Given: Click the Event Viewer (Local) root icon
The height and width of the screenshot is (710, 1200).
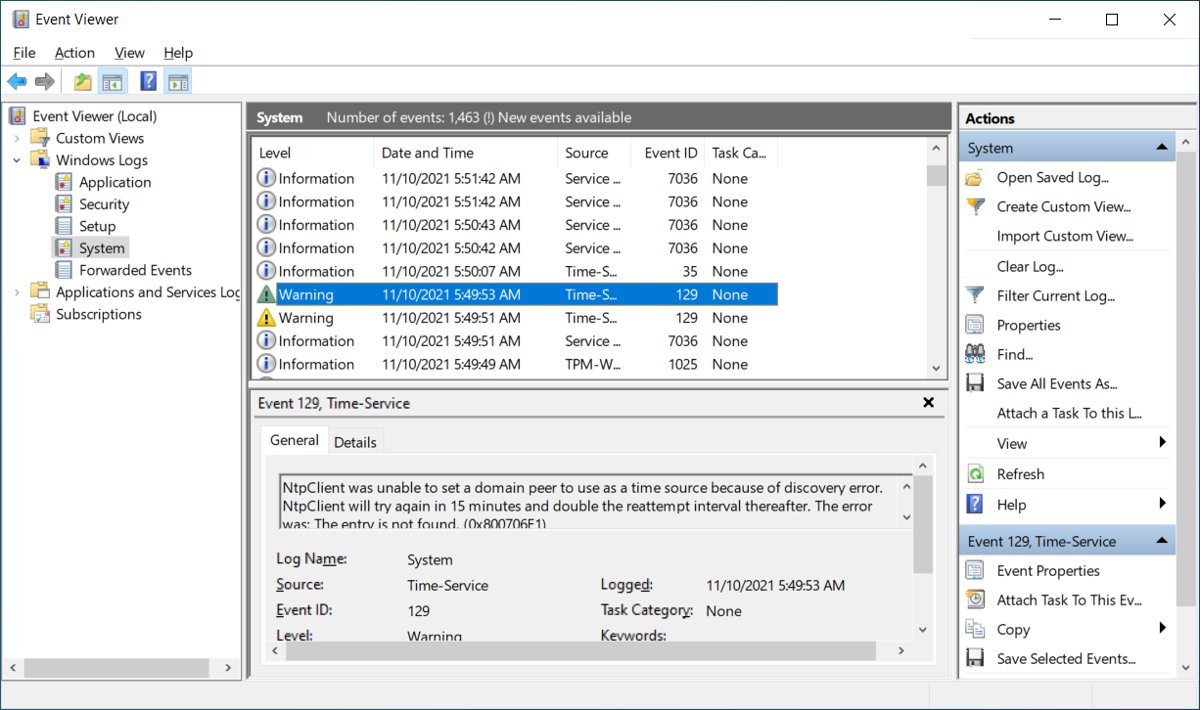Looking at the screenshot, I should click(x=18, y=116).
